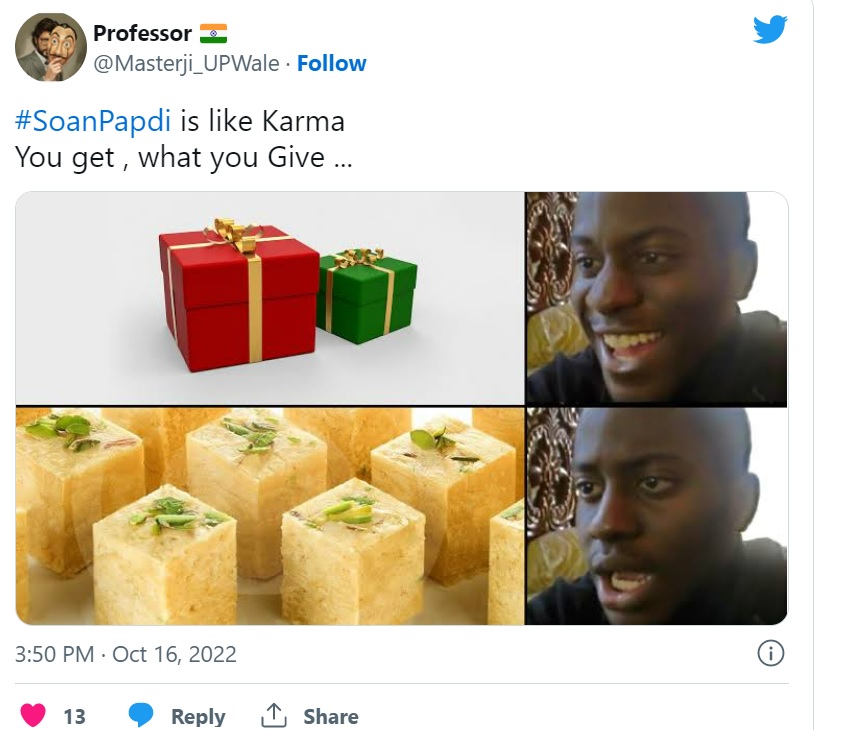This screenshot has width=857, height=730.
Task: Open the smiling man meme image
Action: point(656,298)
